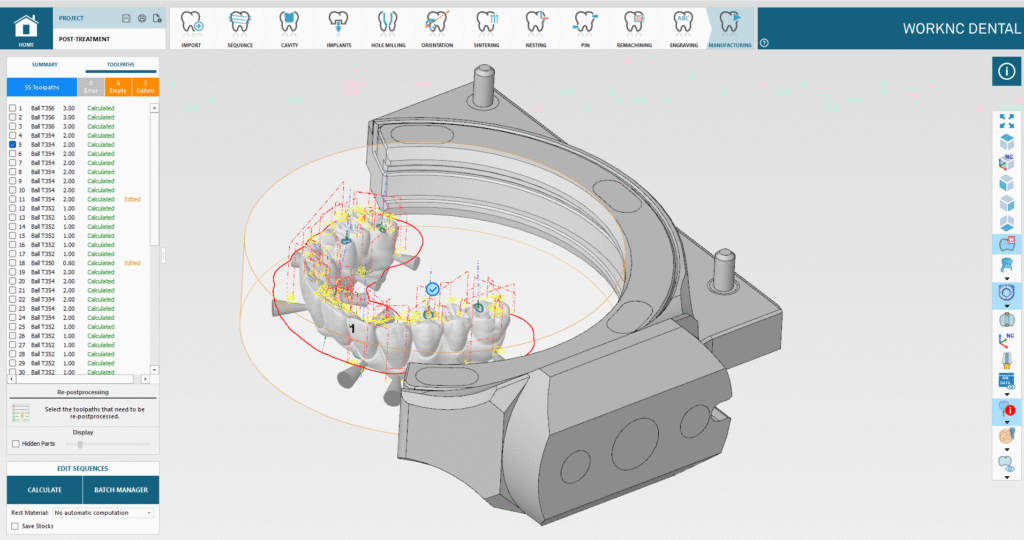The image size is (1024, 540).
Task: Toggle the disc blank display icon
Action: pyautogui.click(x=1006, y=292)
